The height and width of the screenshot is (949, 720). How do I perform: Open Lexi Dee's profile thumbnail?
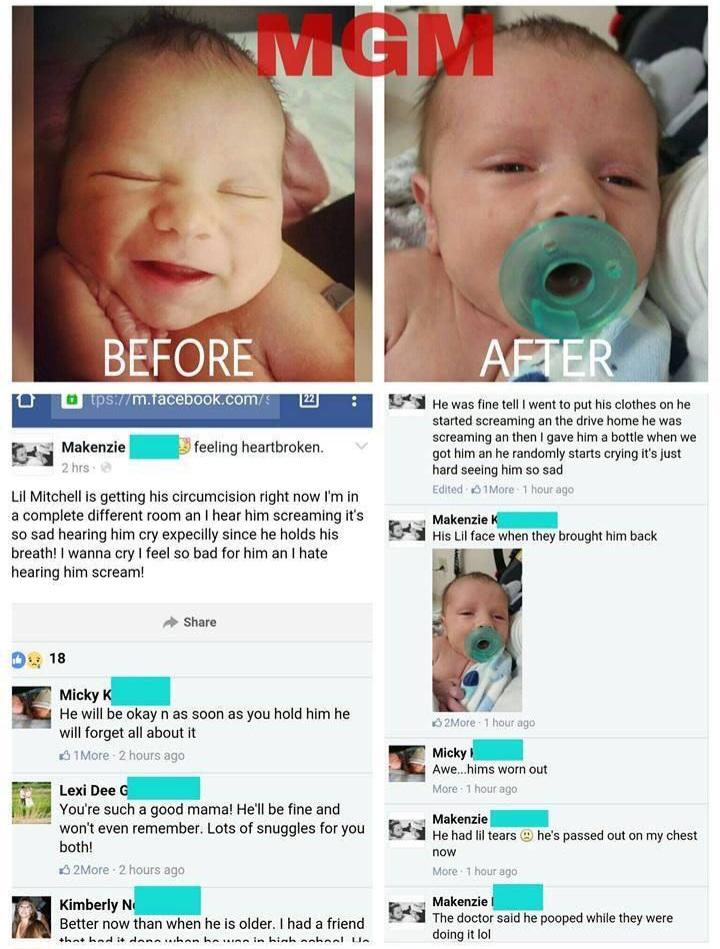(x=31, y=803)
